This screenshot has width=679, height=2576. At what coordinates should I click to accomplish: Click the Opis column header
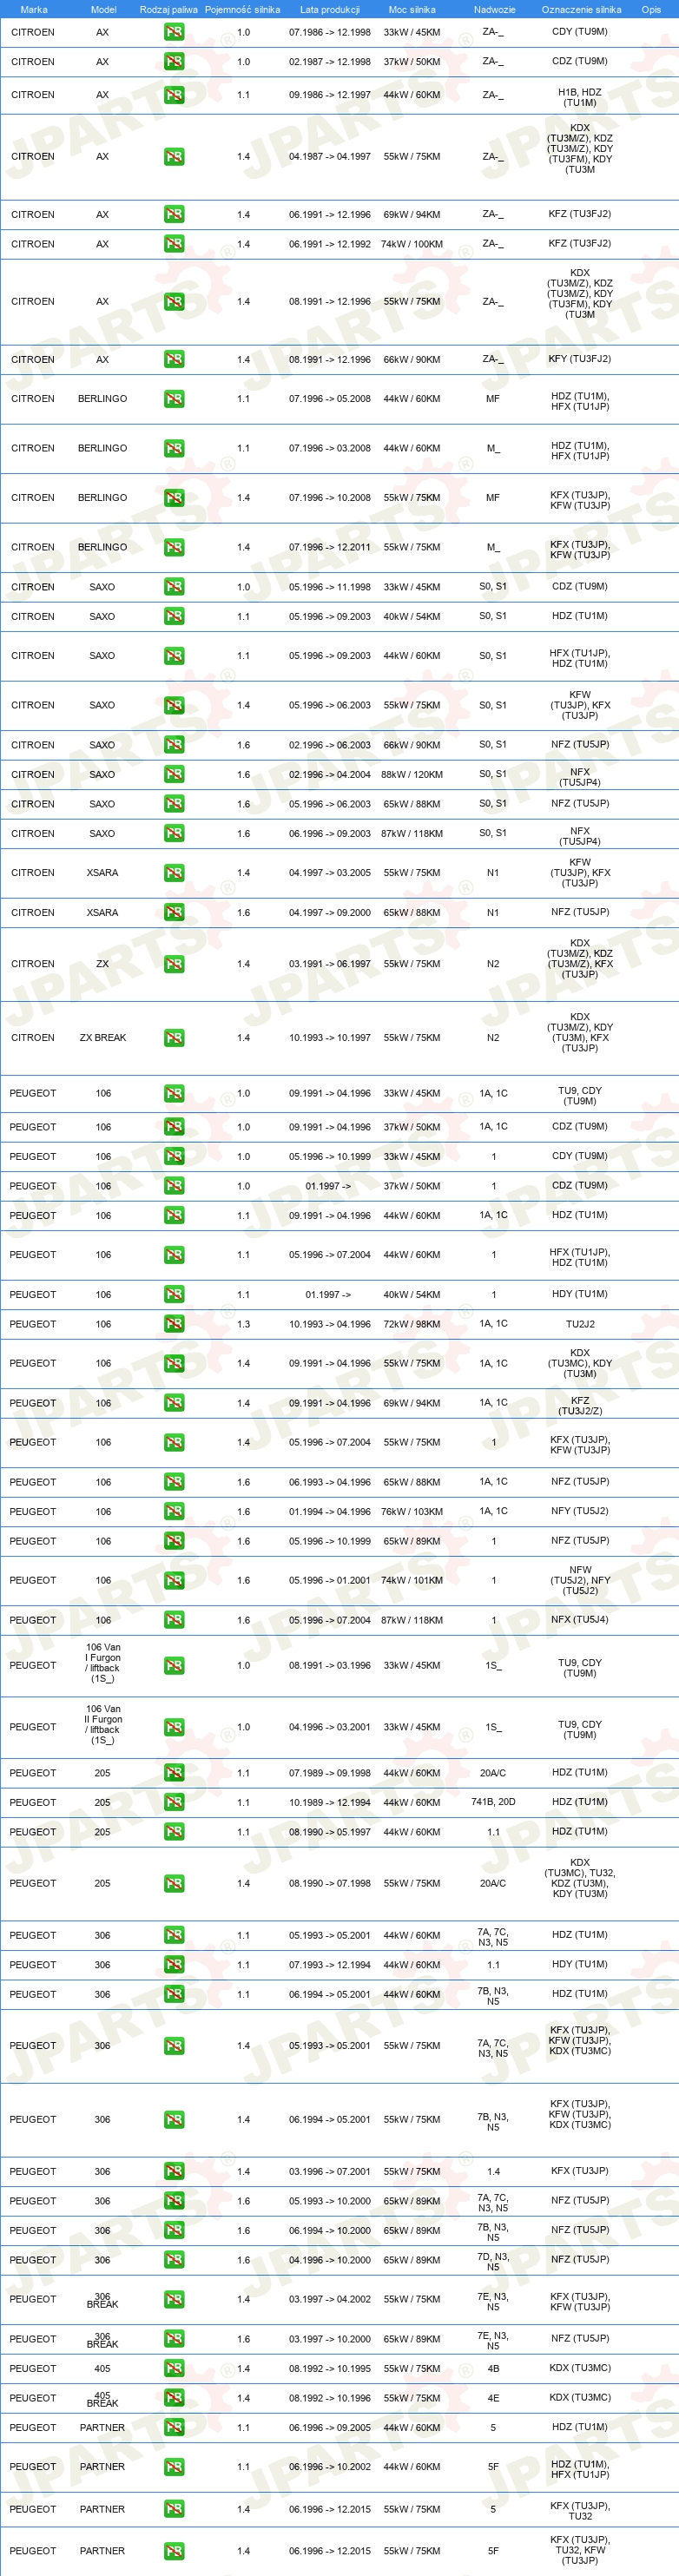pyautogui.click(x=651, y=10)
